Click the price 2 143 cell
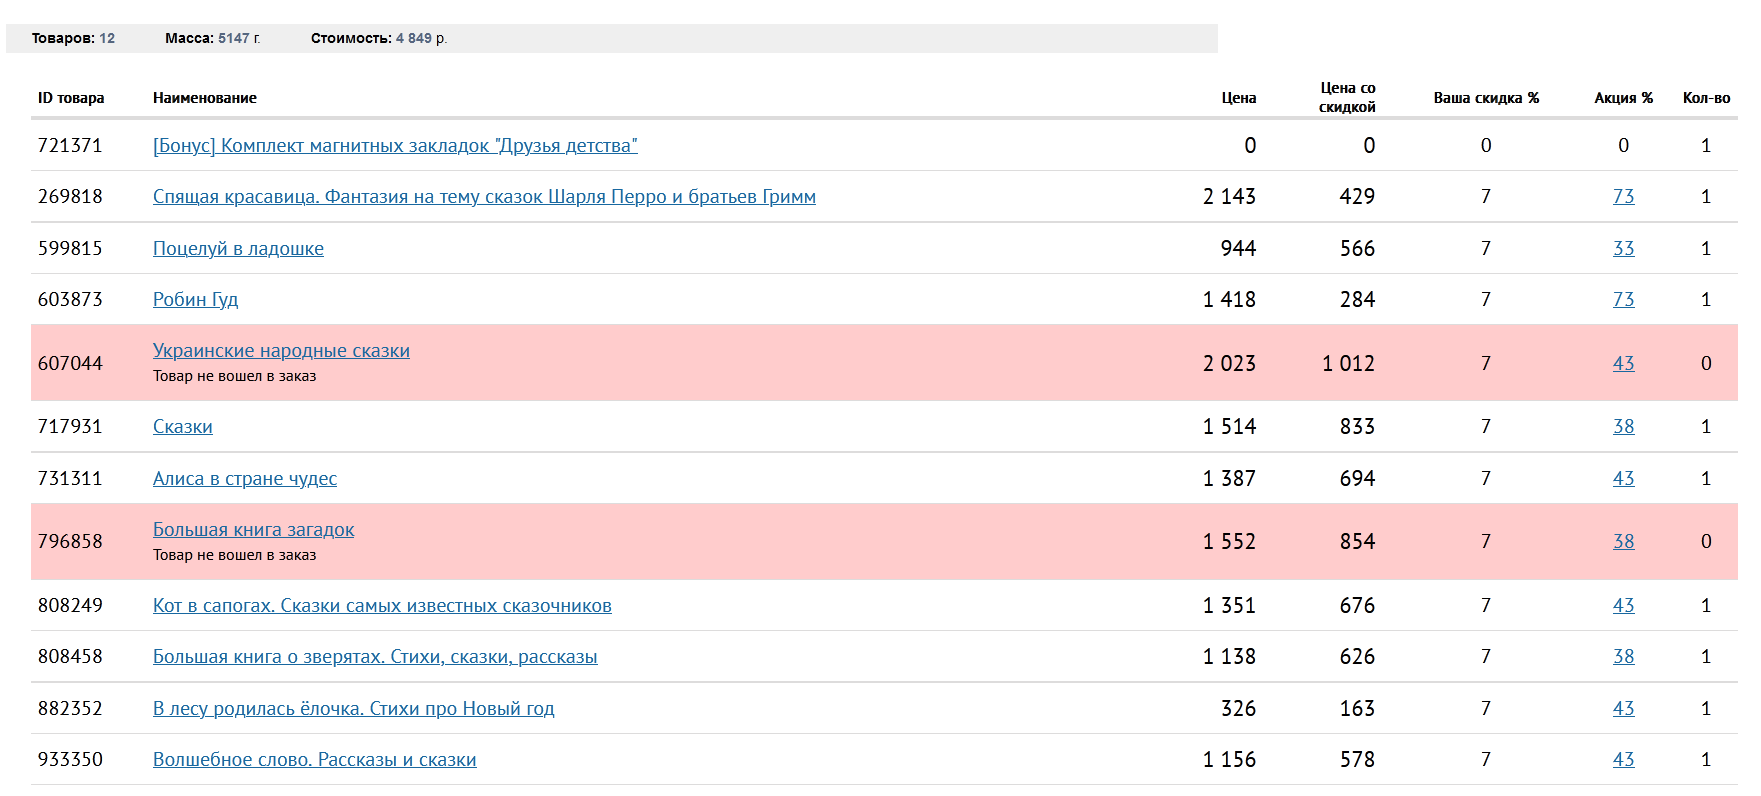Viewport: 1761px width, 796px height. 1229,197
